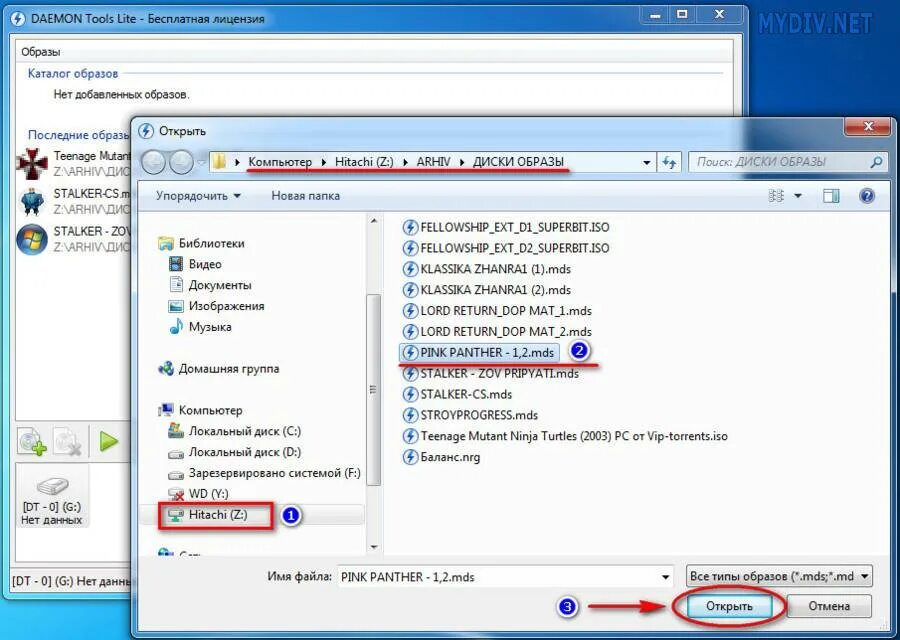Screen dimensions: 900x640
Task: Click the Новая папка button
Action: [305, 196]
